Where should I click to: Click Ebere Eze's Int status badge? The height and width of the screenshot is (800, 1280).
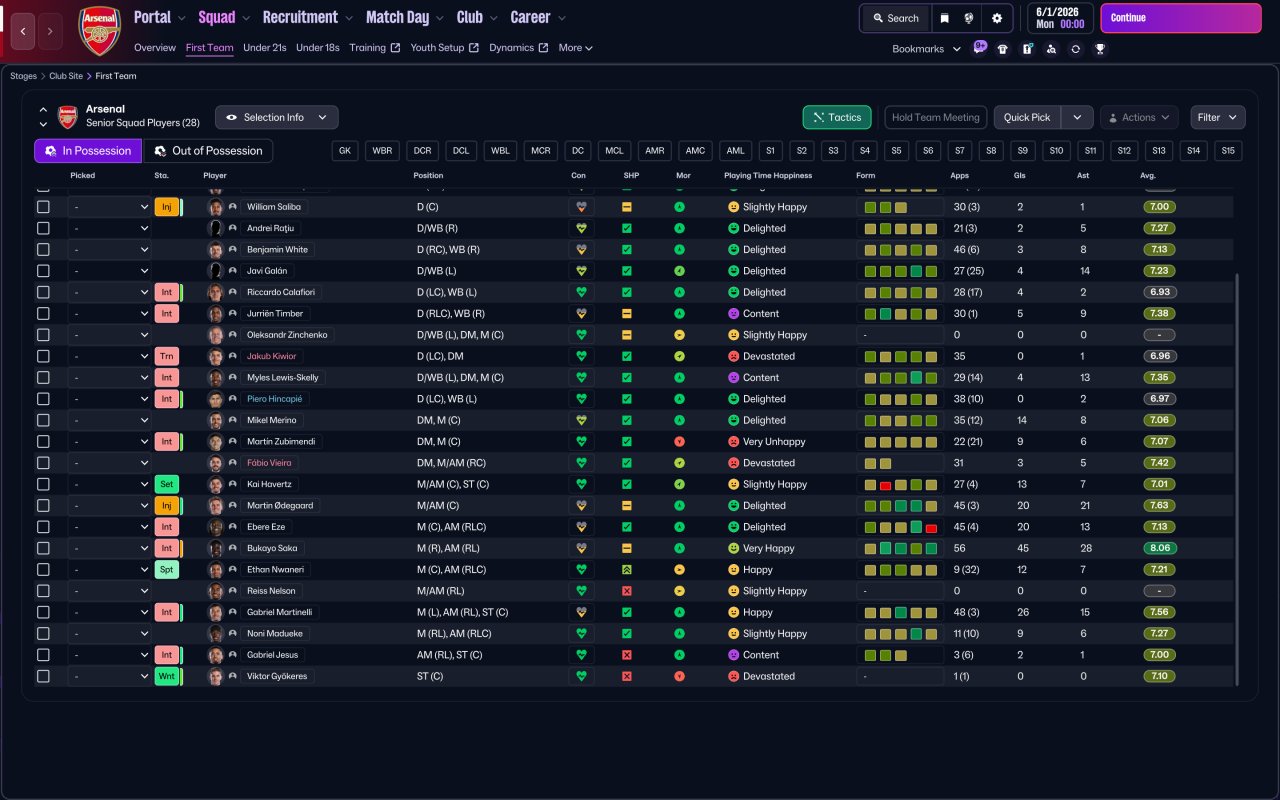click(167, 527)
